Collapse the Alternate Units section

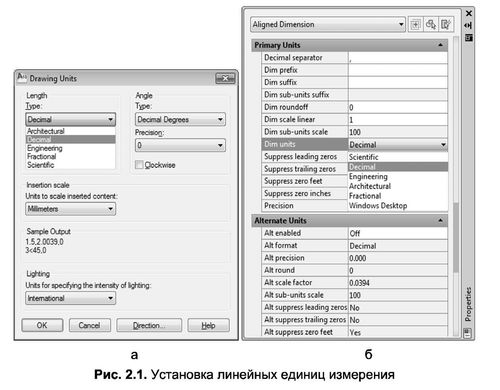pyautogui.click(x=440, y=220)
